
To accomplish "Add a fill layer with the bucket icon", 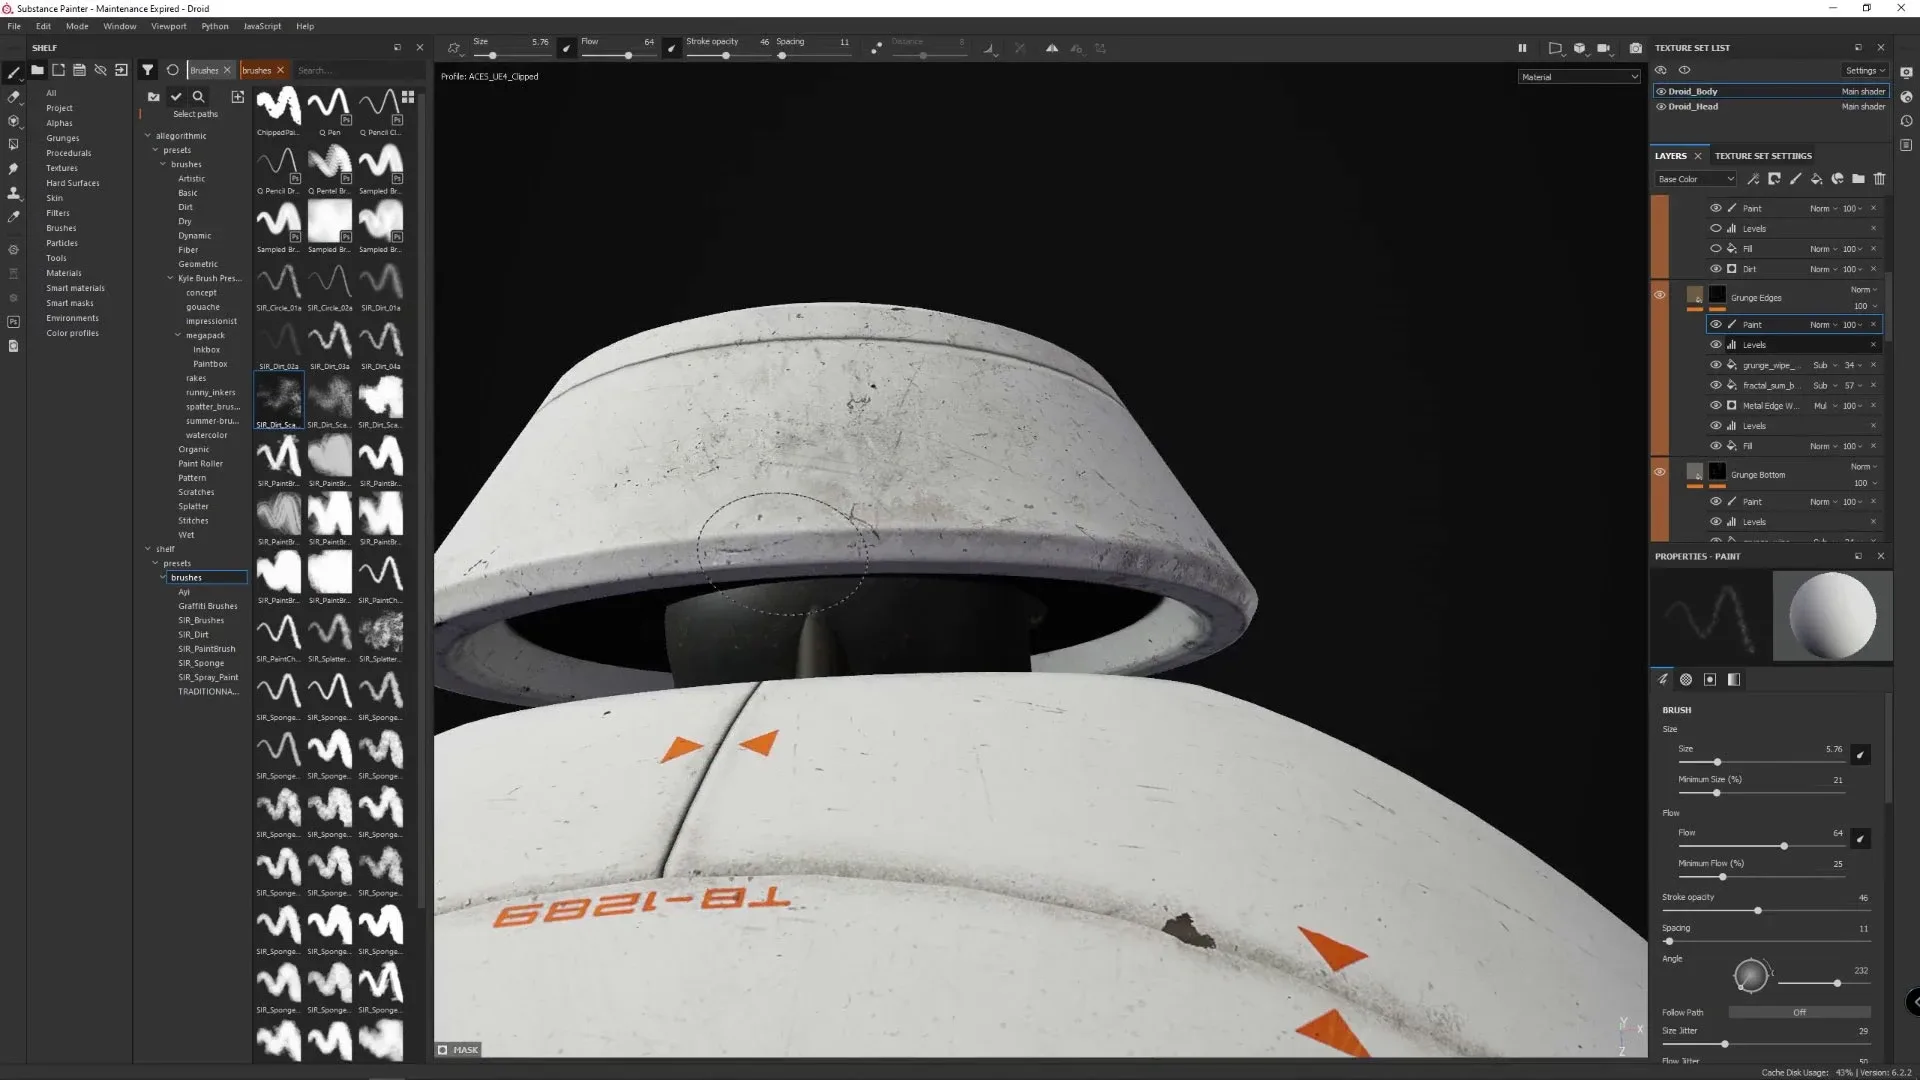I will click(x=1816, y=179).
